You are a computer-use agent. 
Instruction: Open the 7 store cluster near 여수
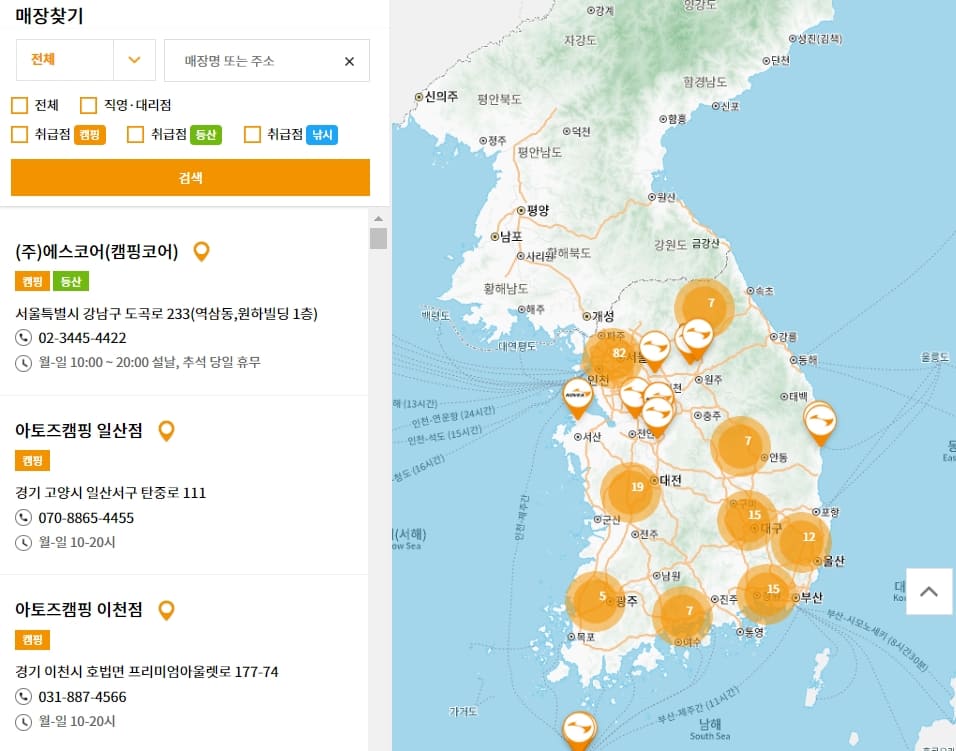pyautogui.click(x=682, y=615)
